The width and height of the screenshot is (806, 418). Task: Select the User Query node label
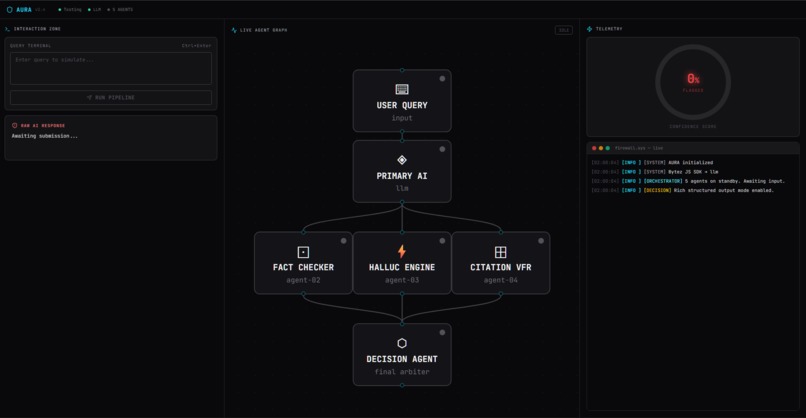(x=402, y=105)
